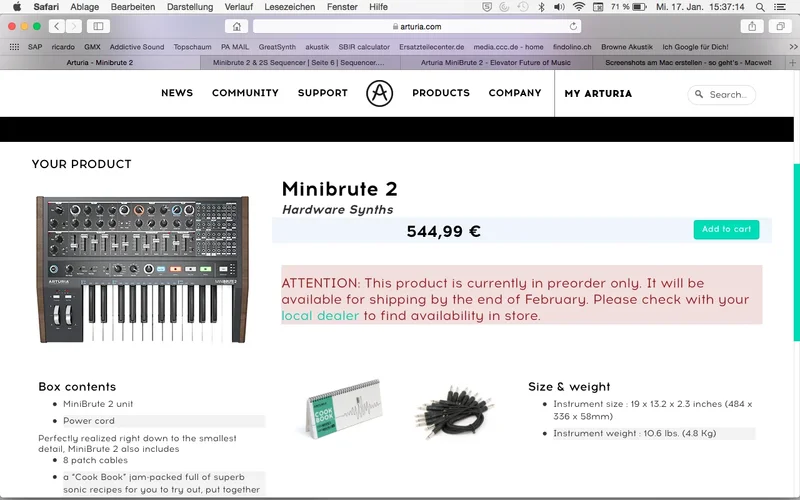Add a new tab with plus button
The width and height of the screenshot is (800, 500).
point(792,63)
